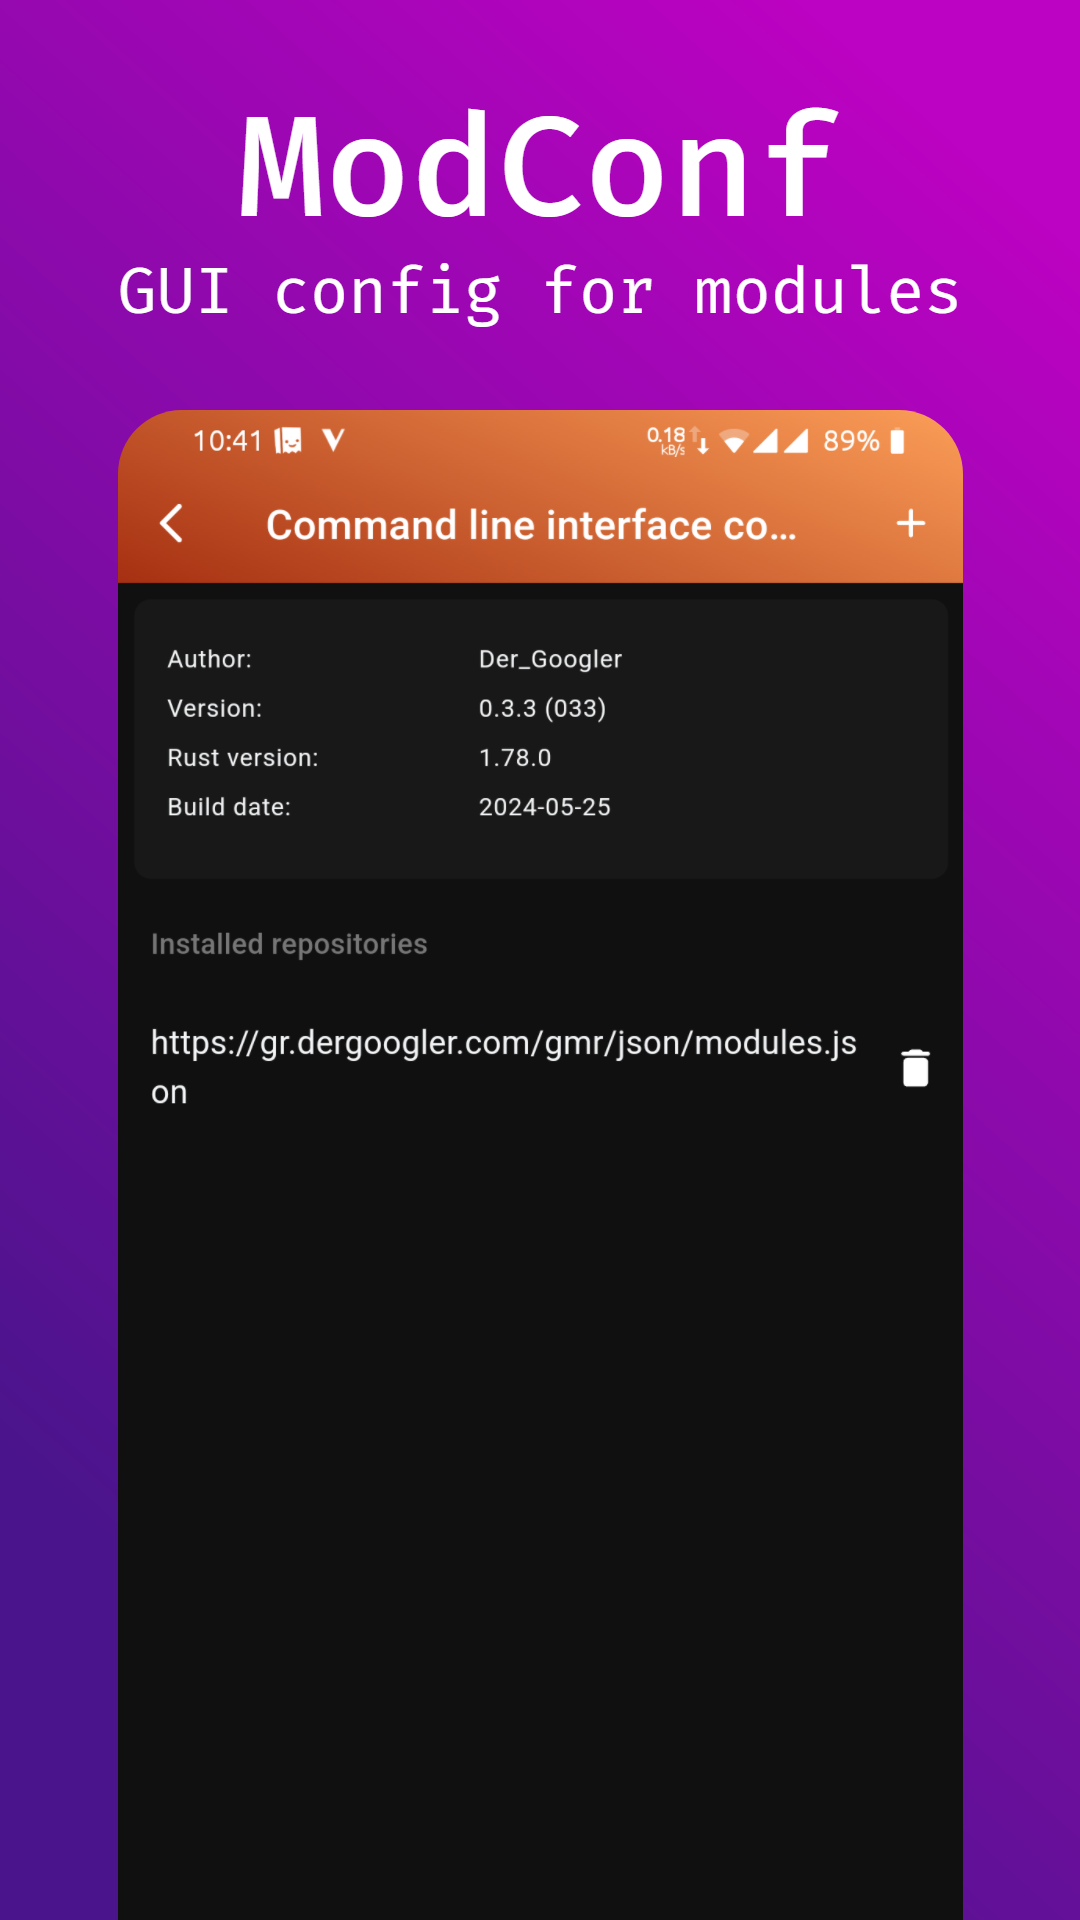Add a new repository with plus icon
This screenshot has height=1920, width=1080.
pyautogui.click(x=910, y=523)
